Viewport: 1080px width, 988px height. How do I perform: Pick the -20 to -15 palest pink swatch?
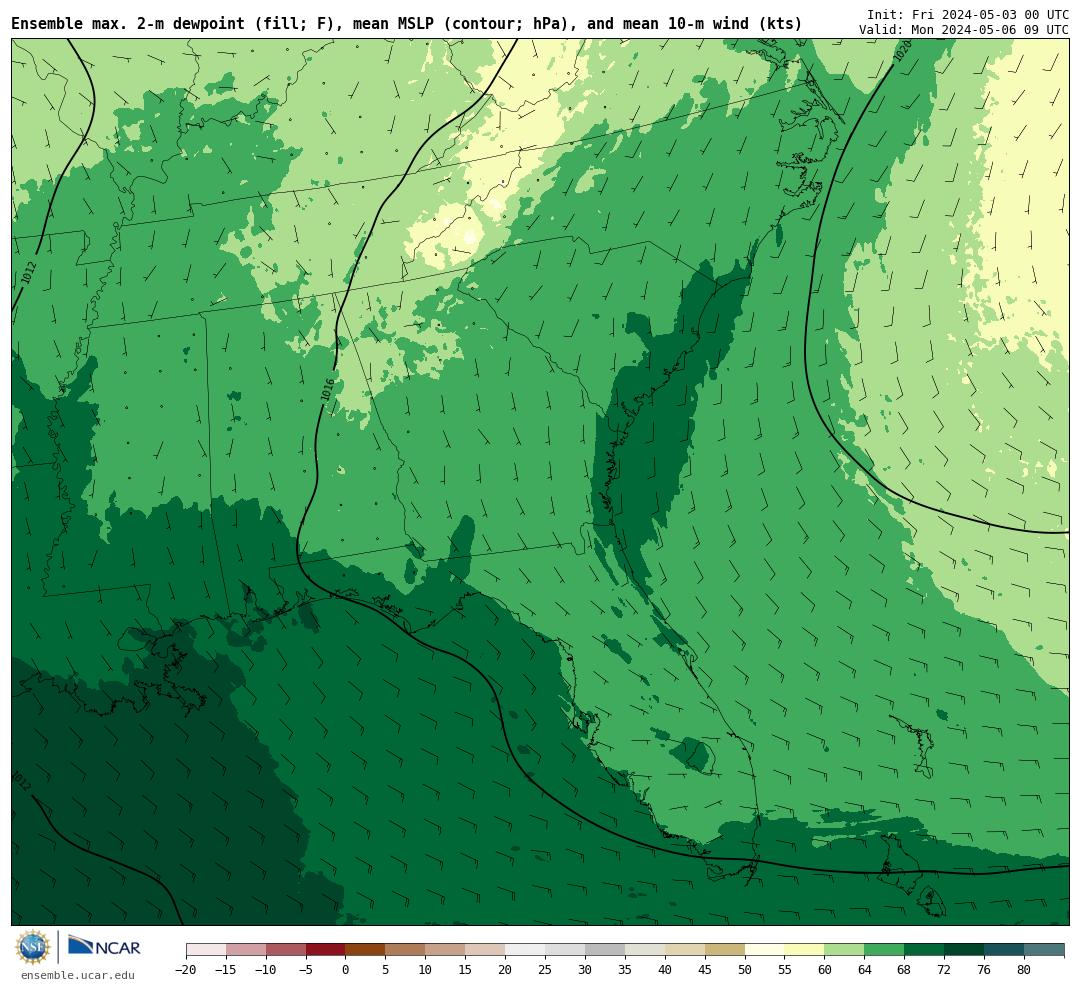206,950
